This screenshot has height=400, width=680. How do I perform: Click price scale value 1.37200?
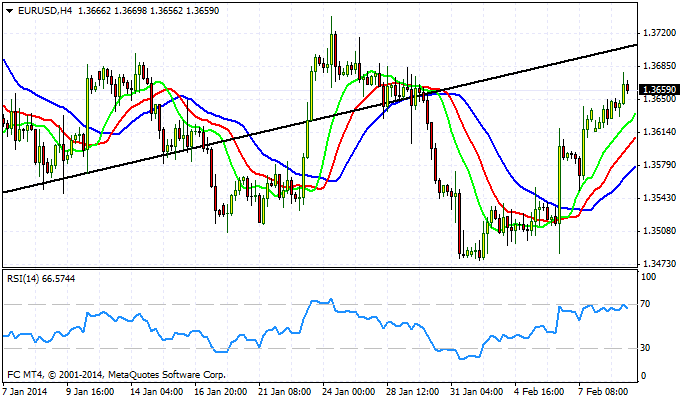660,33
